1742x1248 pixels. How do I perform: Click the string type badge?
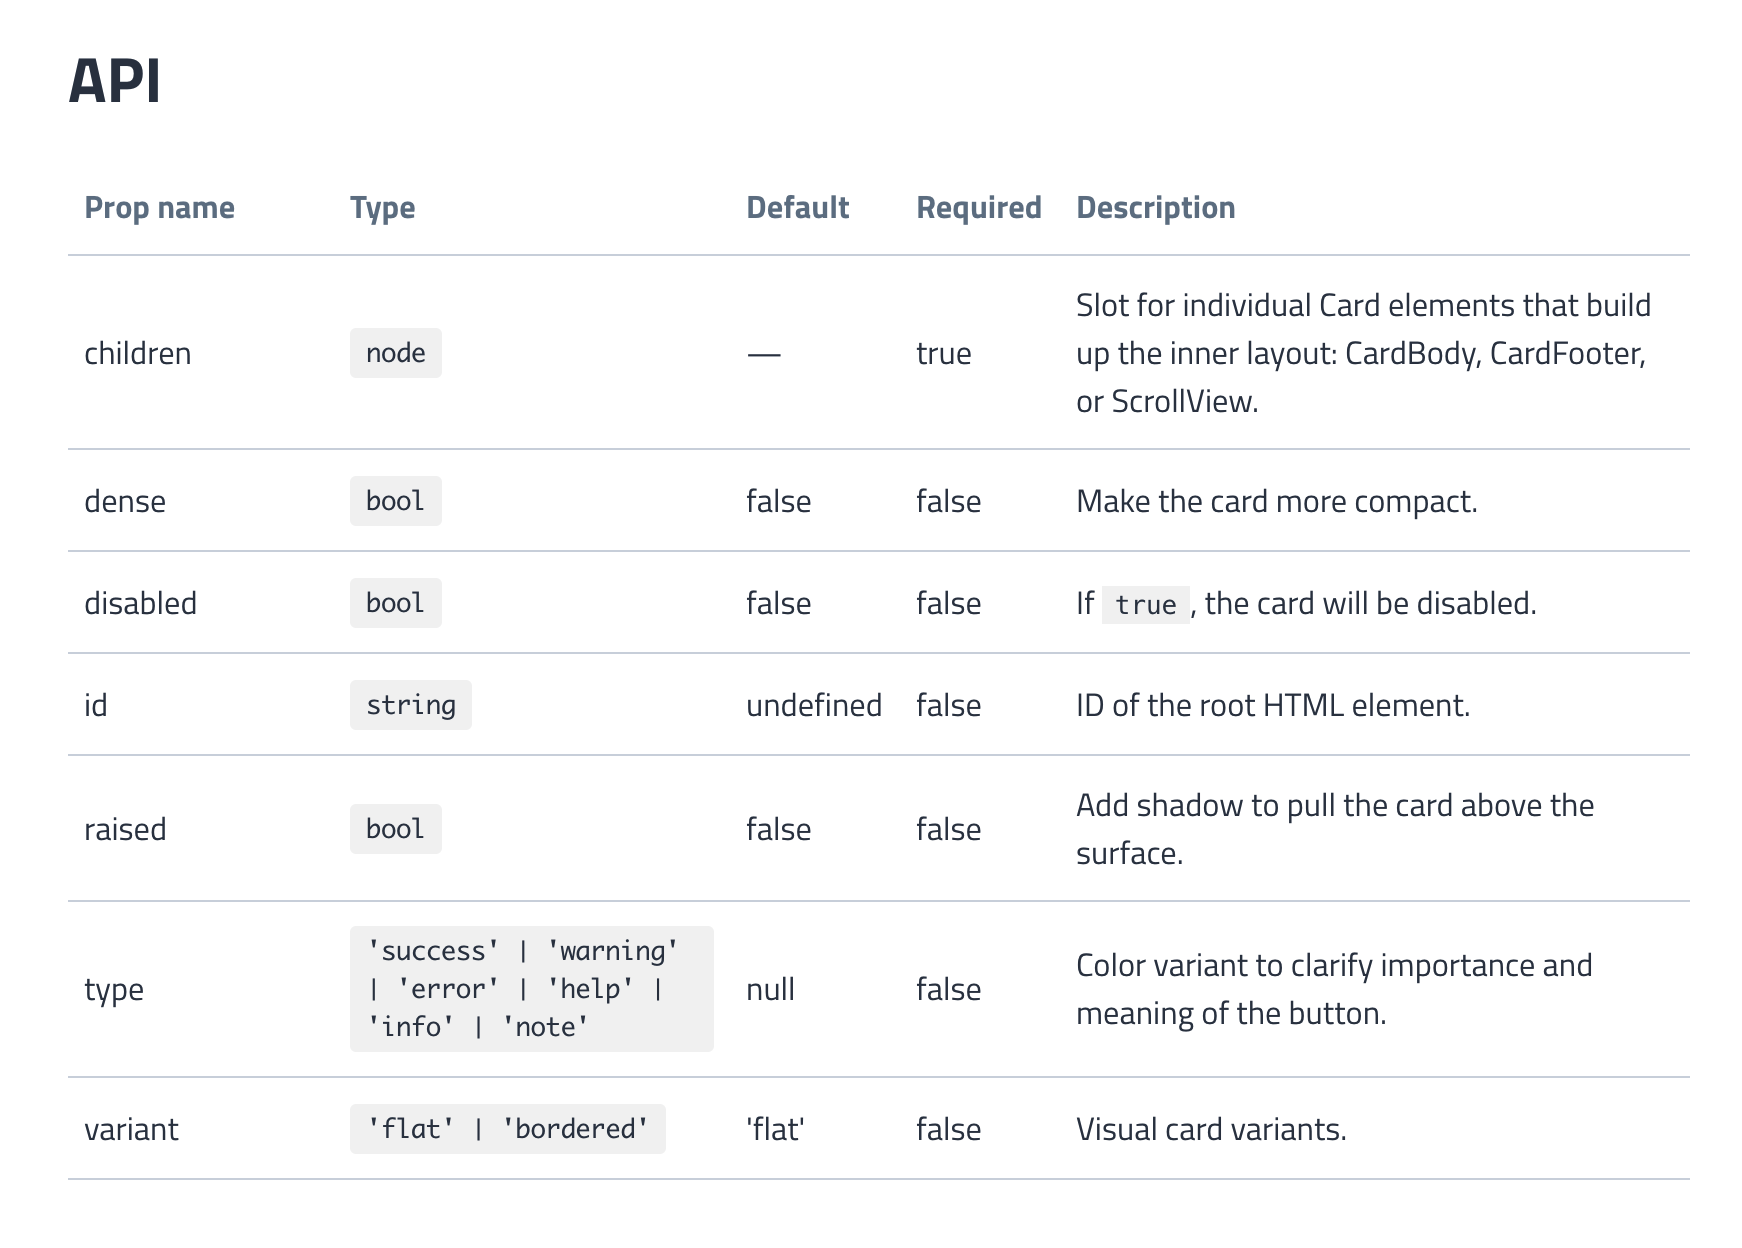tap(410, 706)
